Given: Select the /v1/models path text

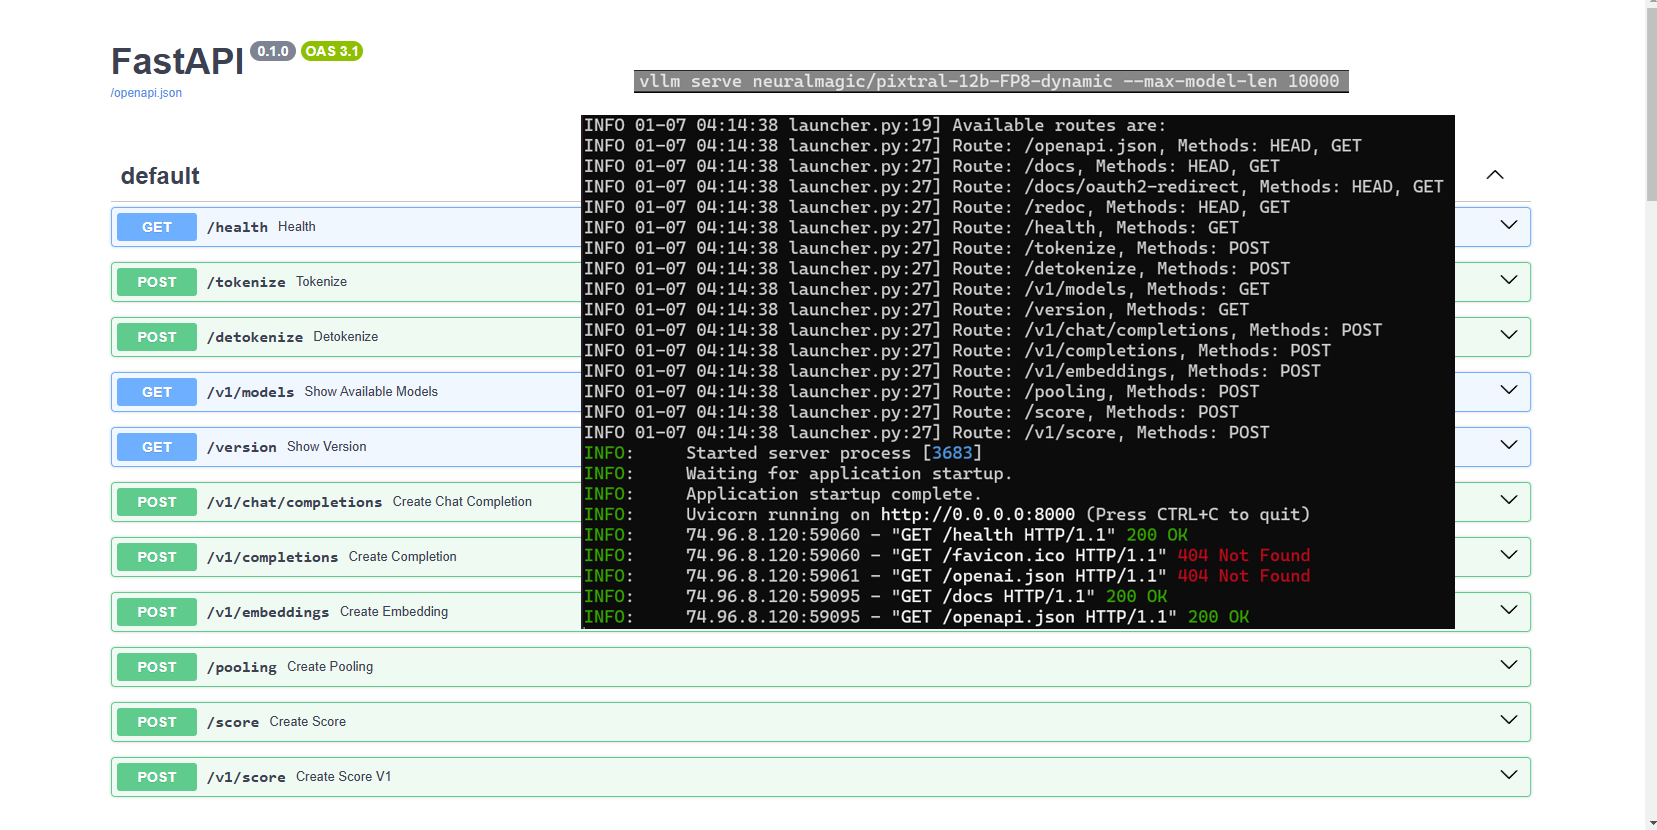Looking at the screenshot, I should click(251, 392).
